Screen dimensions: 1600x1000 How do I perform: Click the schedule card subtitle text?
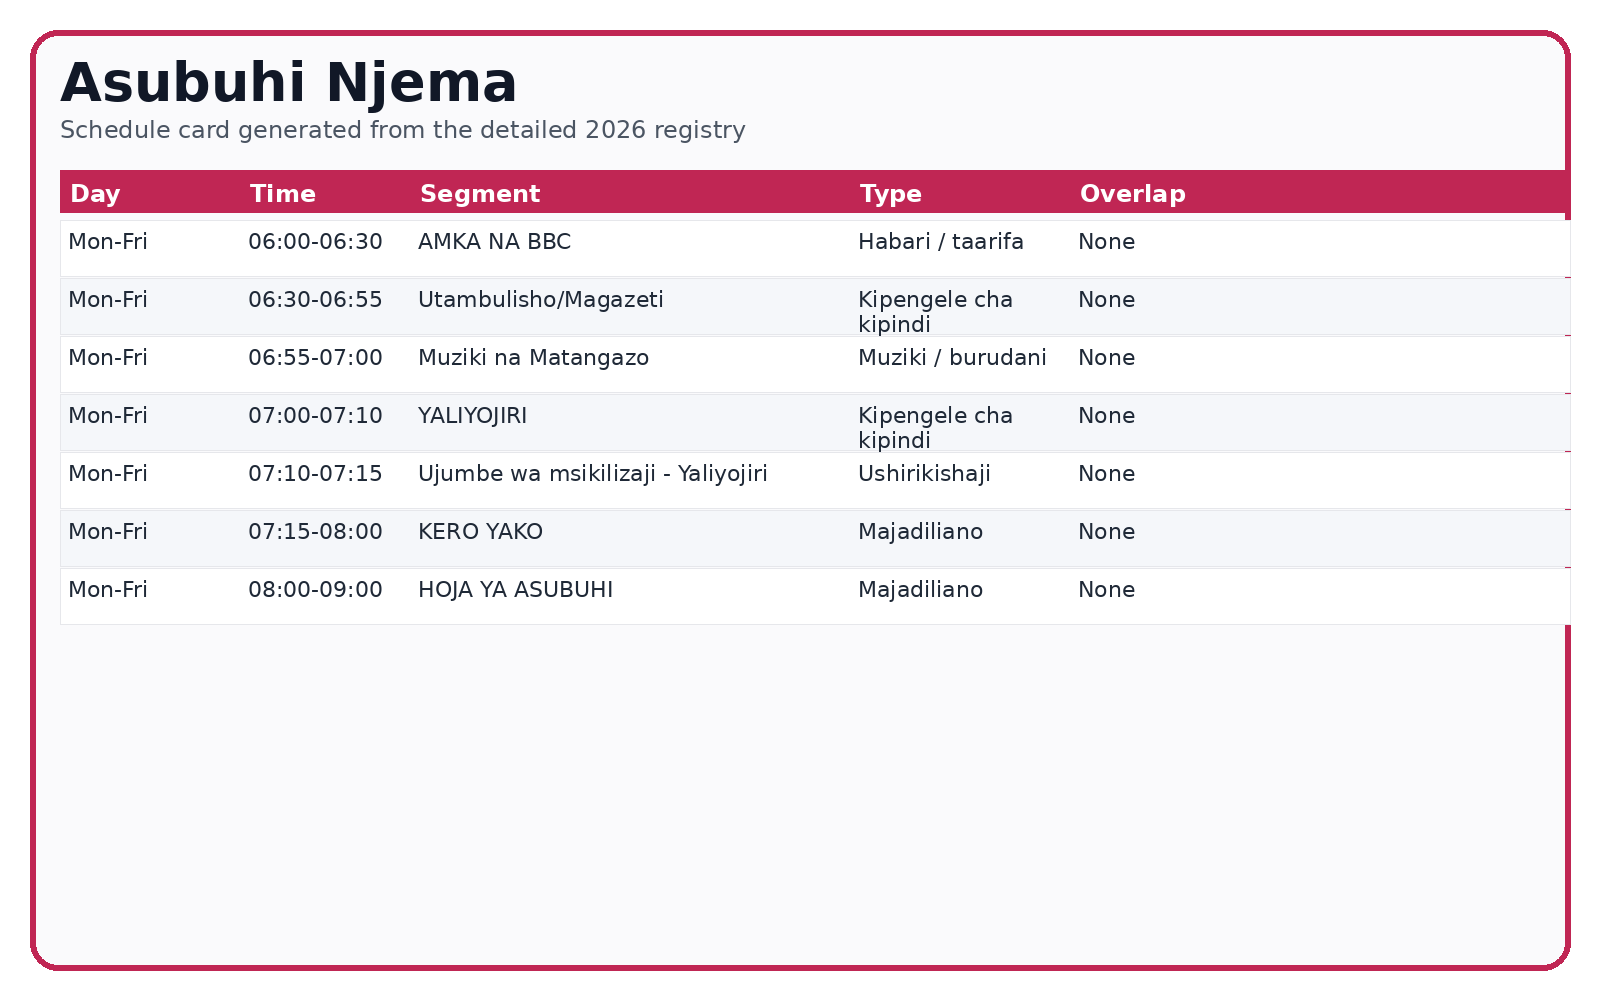pyautogui.click(x=402, y=130)
